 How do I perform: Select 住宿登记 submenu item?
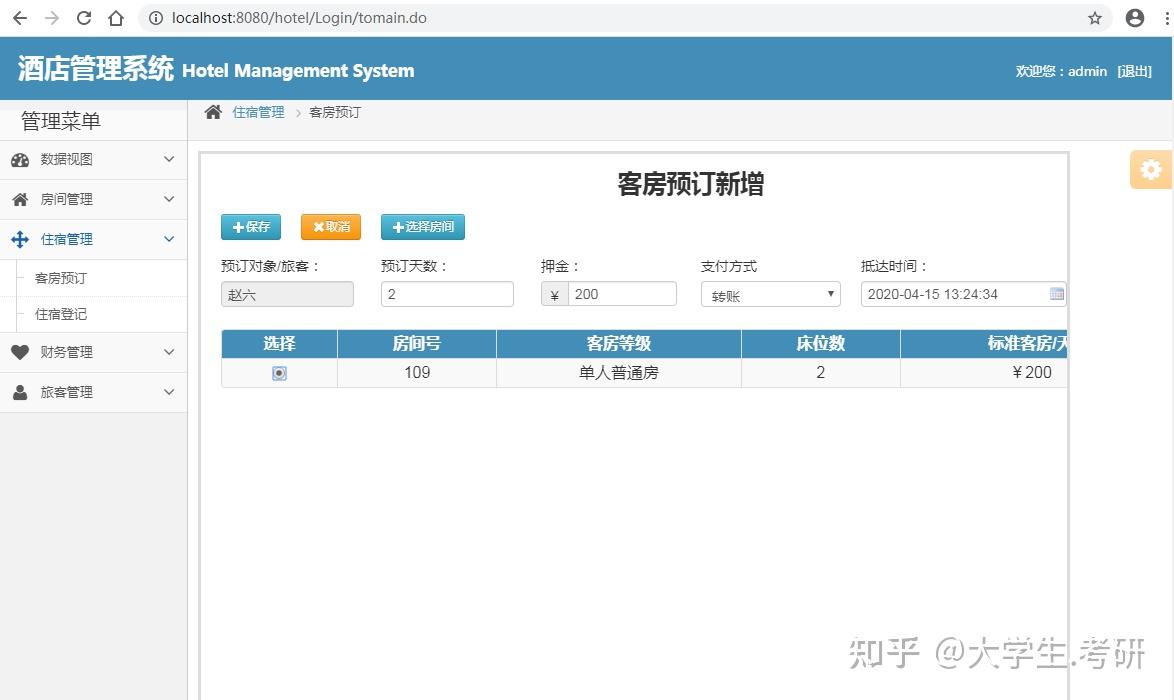point(61,314)
